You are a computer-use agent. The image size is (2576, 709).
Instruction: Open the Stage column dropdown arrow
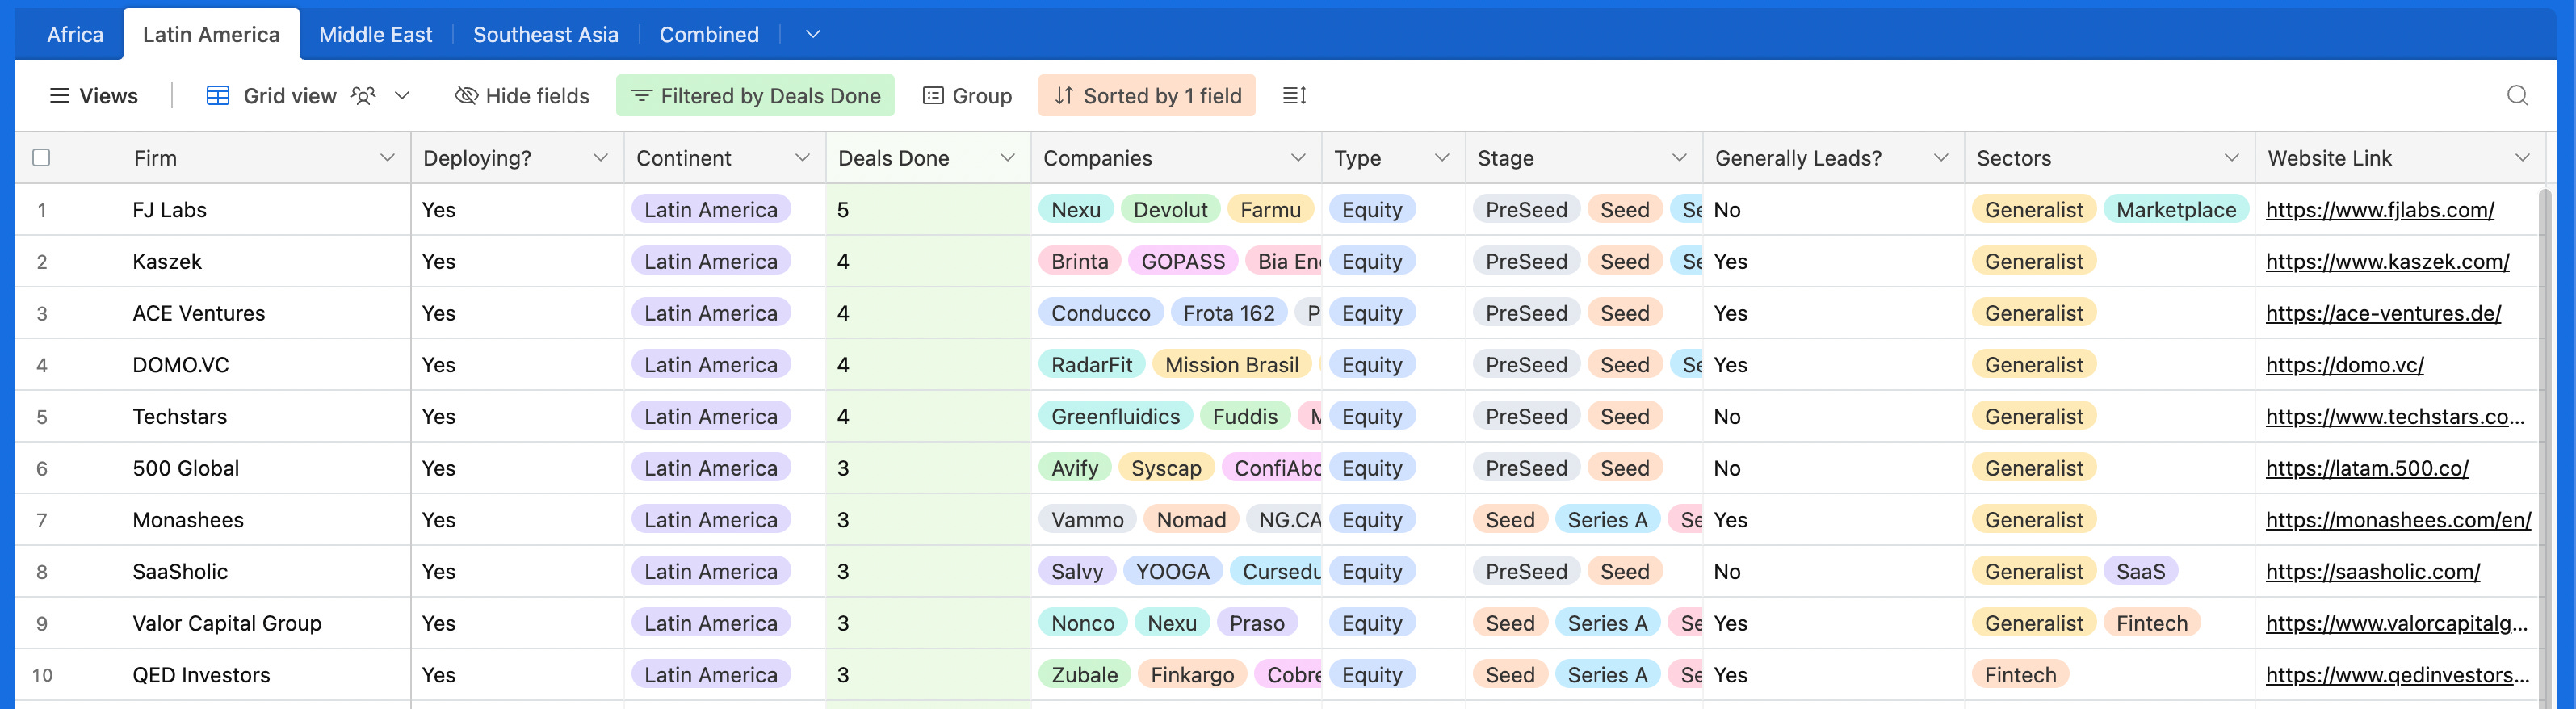point(1679,158)
